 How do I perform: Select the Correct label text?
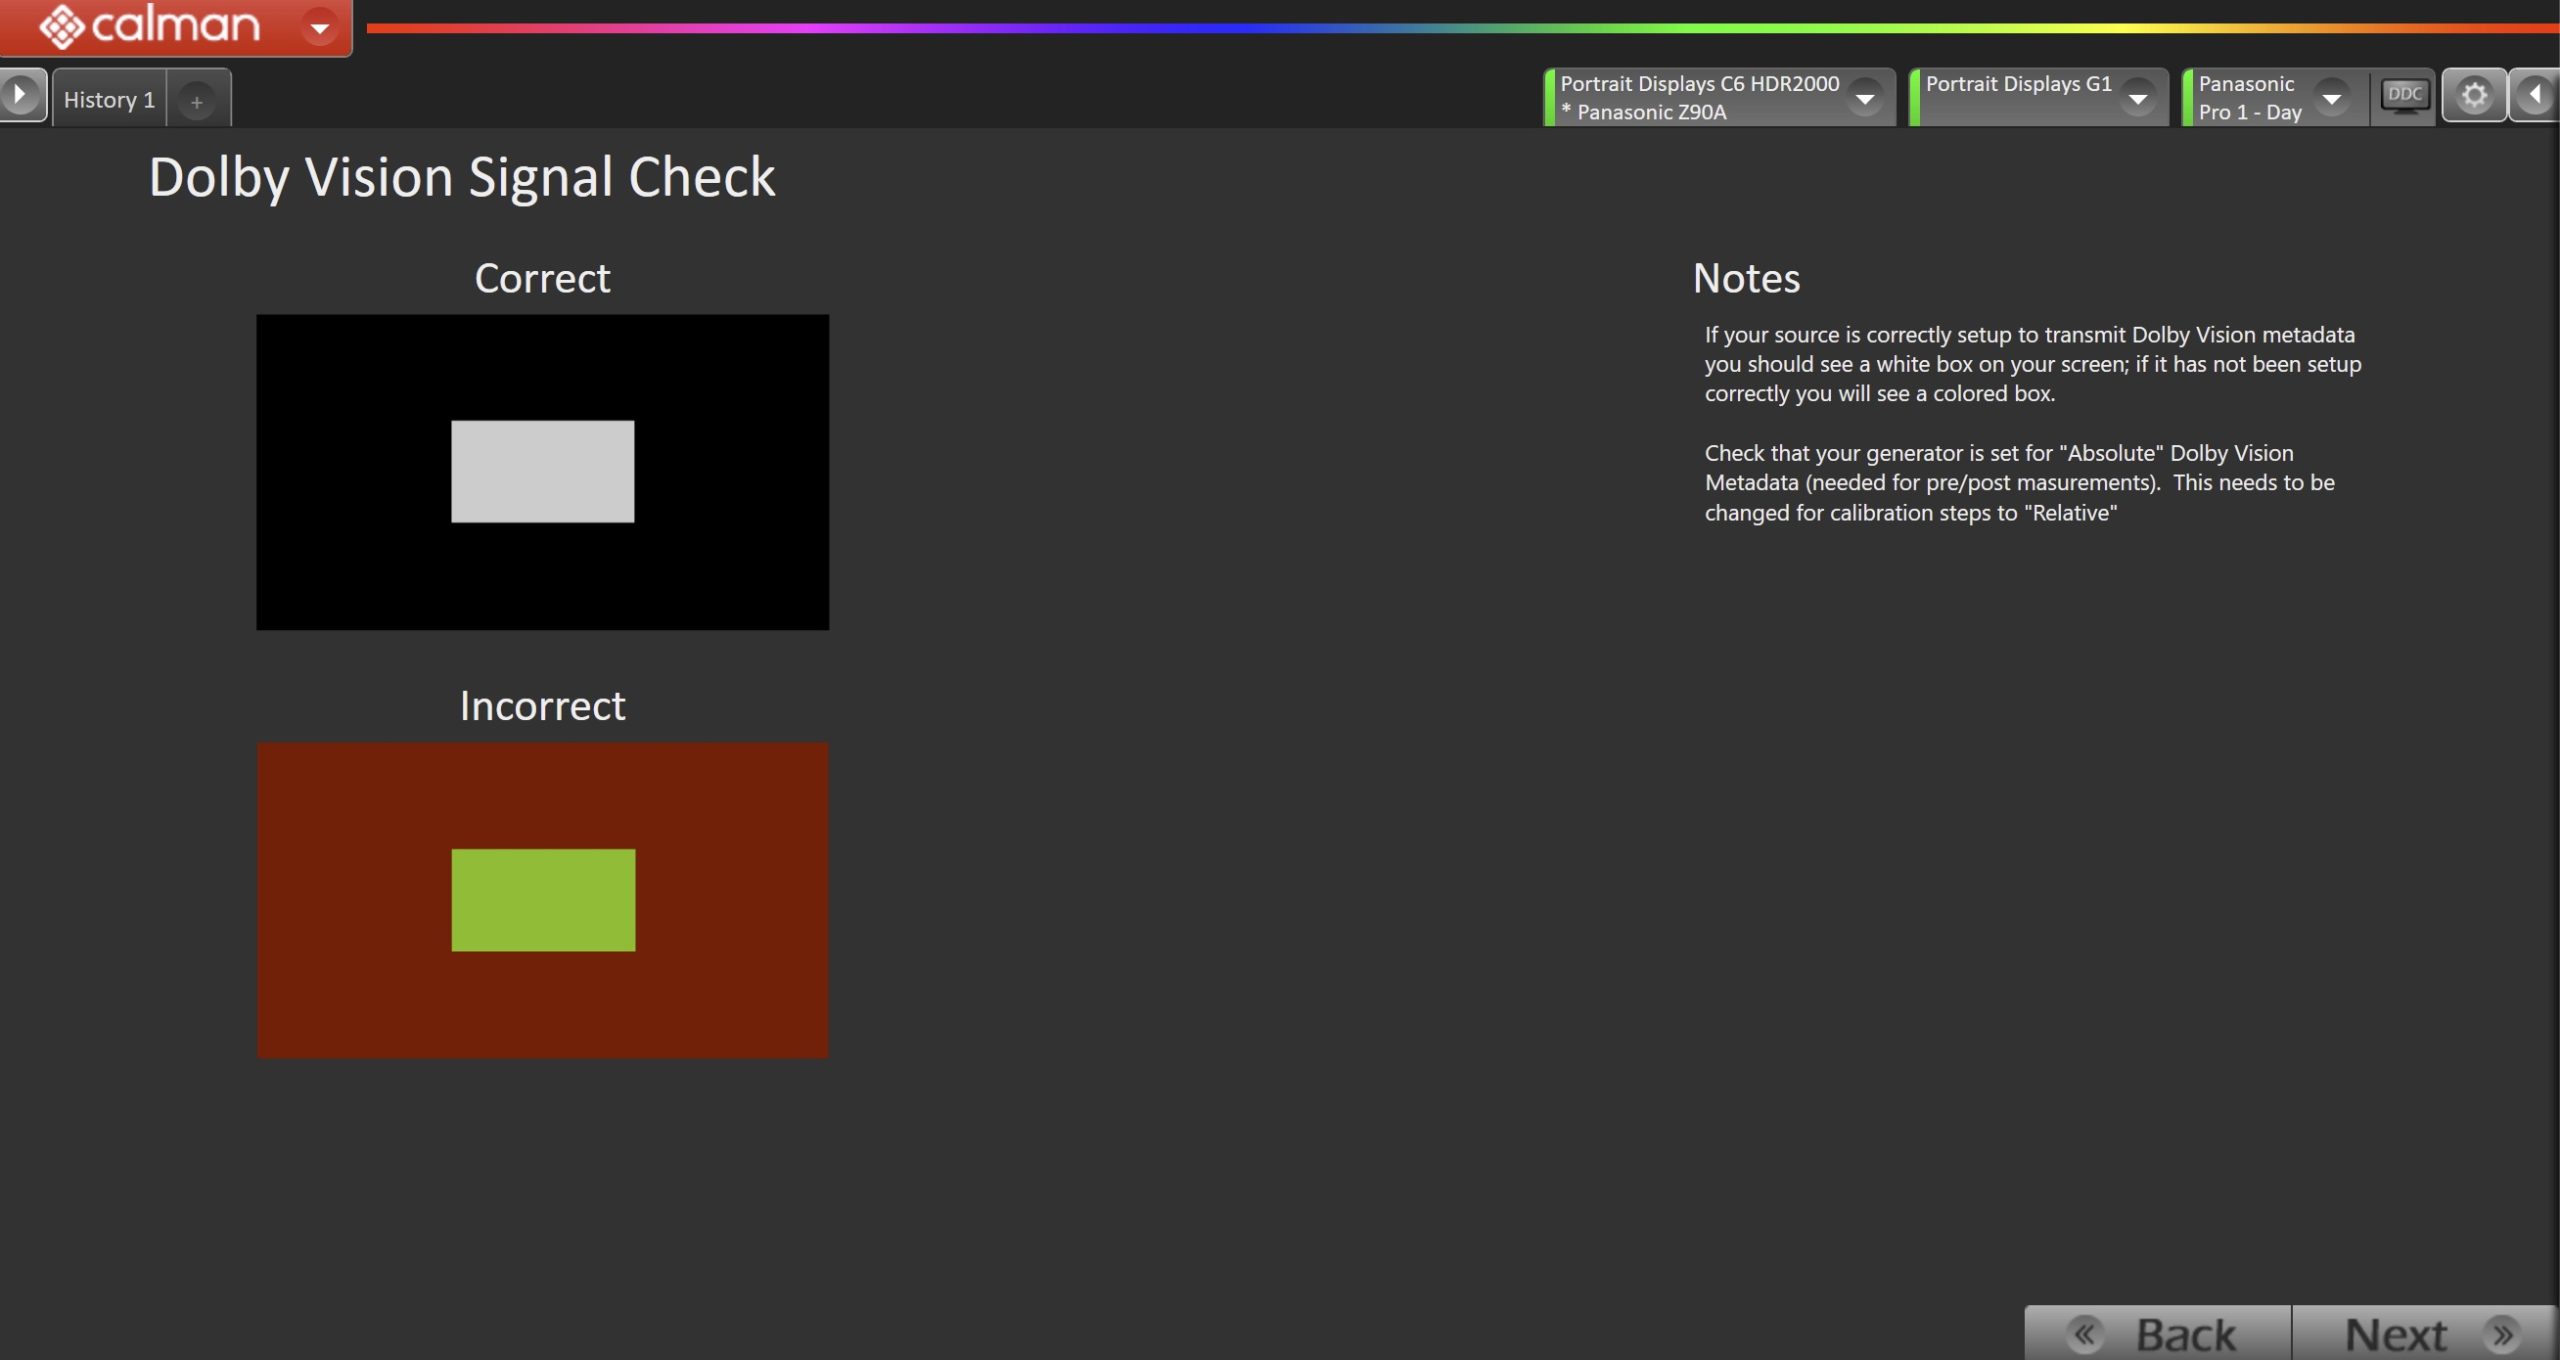point(542,278)
